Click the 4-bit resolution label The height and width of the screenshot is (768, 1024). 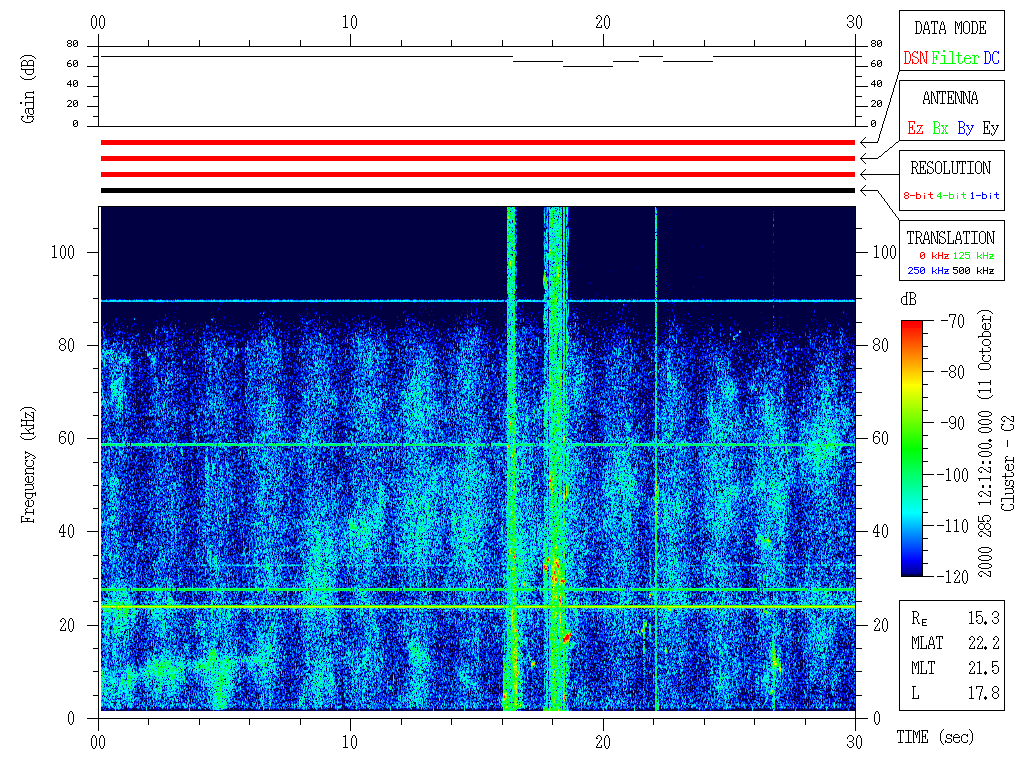955,196
